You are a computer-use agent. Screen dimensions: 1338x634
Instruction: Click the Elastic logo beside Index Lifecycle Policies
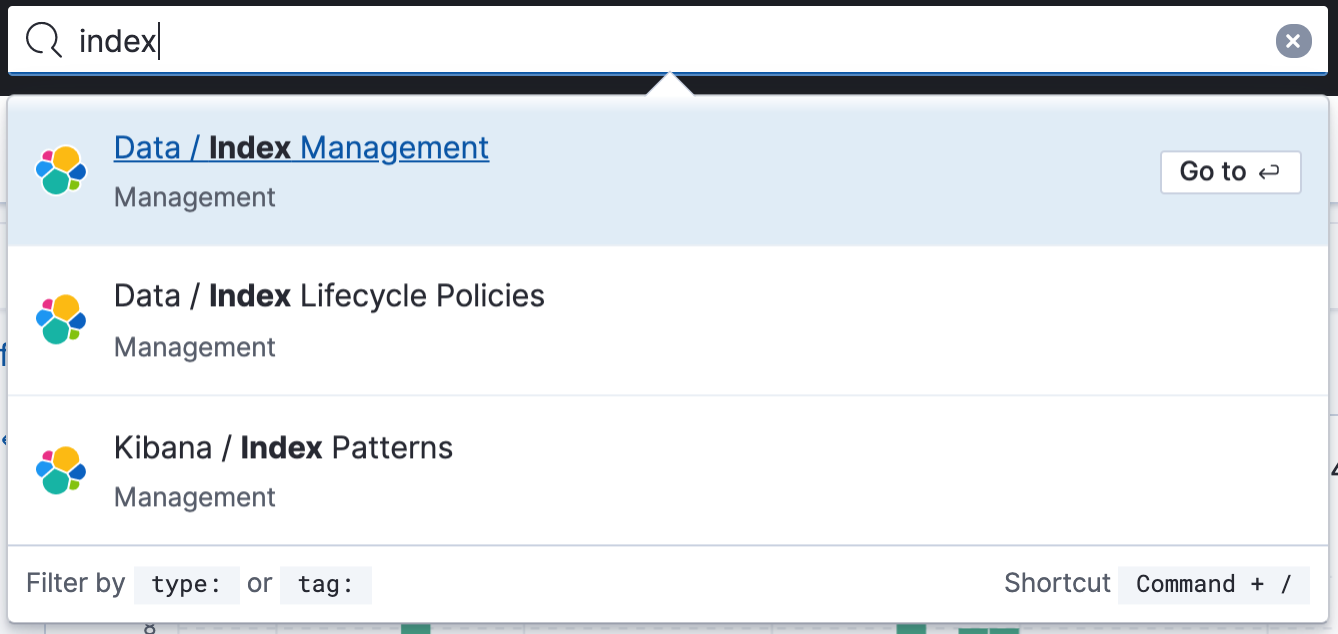coord(61,320)
